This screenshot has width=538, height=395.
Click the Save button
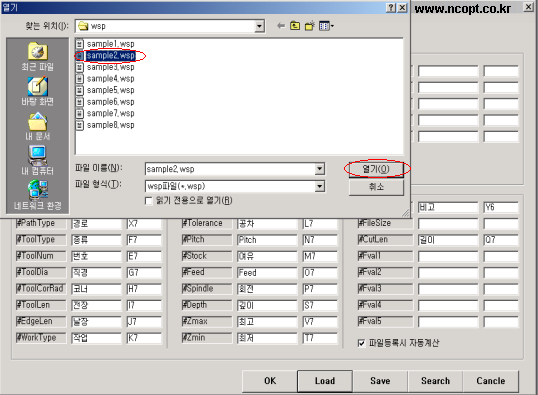tap(380, 381)
